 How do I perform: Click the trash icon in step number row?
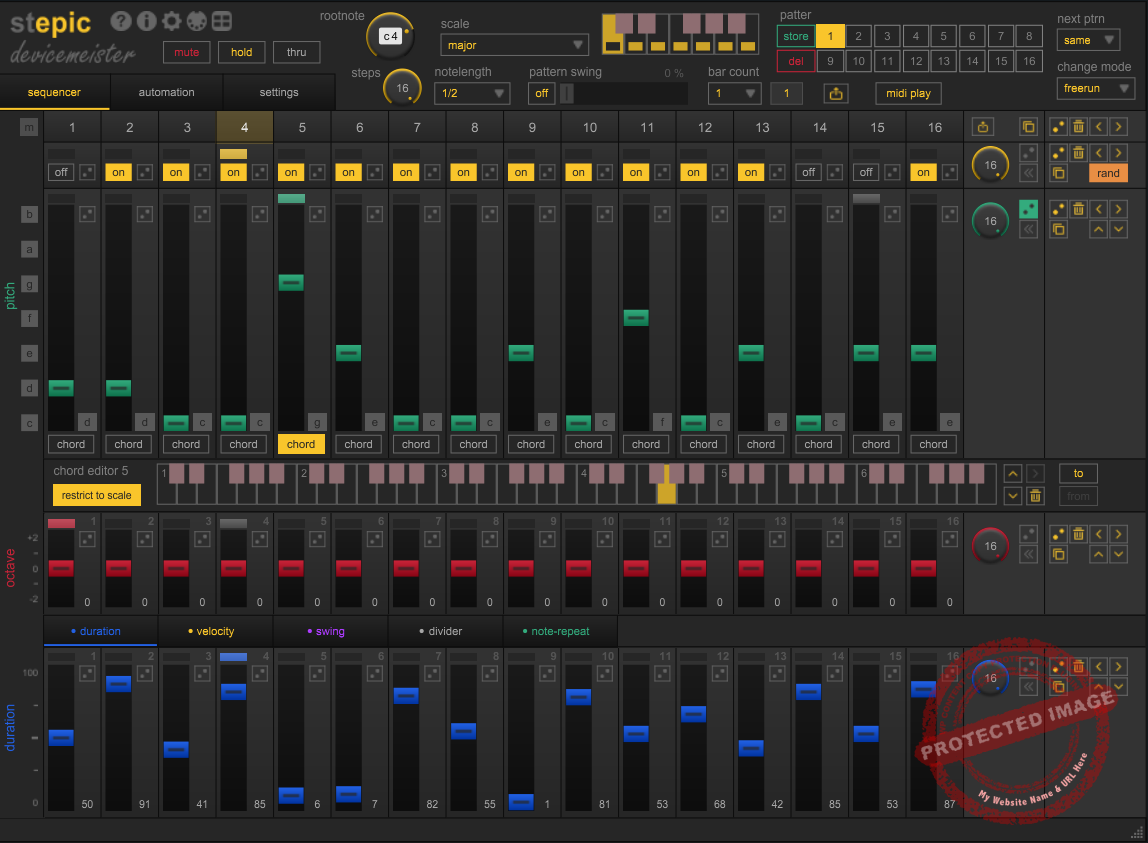pos(1078,127)
